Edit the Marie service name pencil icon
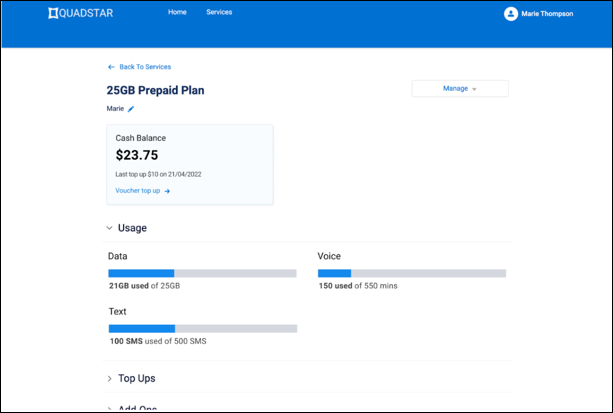613x413 pixels. click(131, 109)
